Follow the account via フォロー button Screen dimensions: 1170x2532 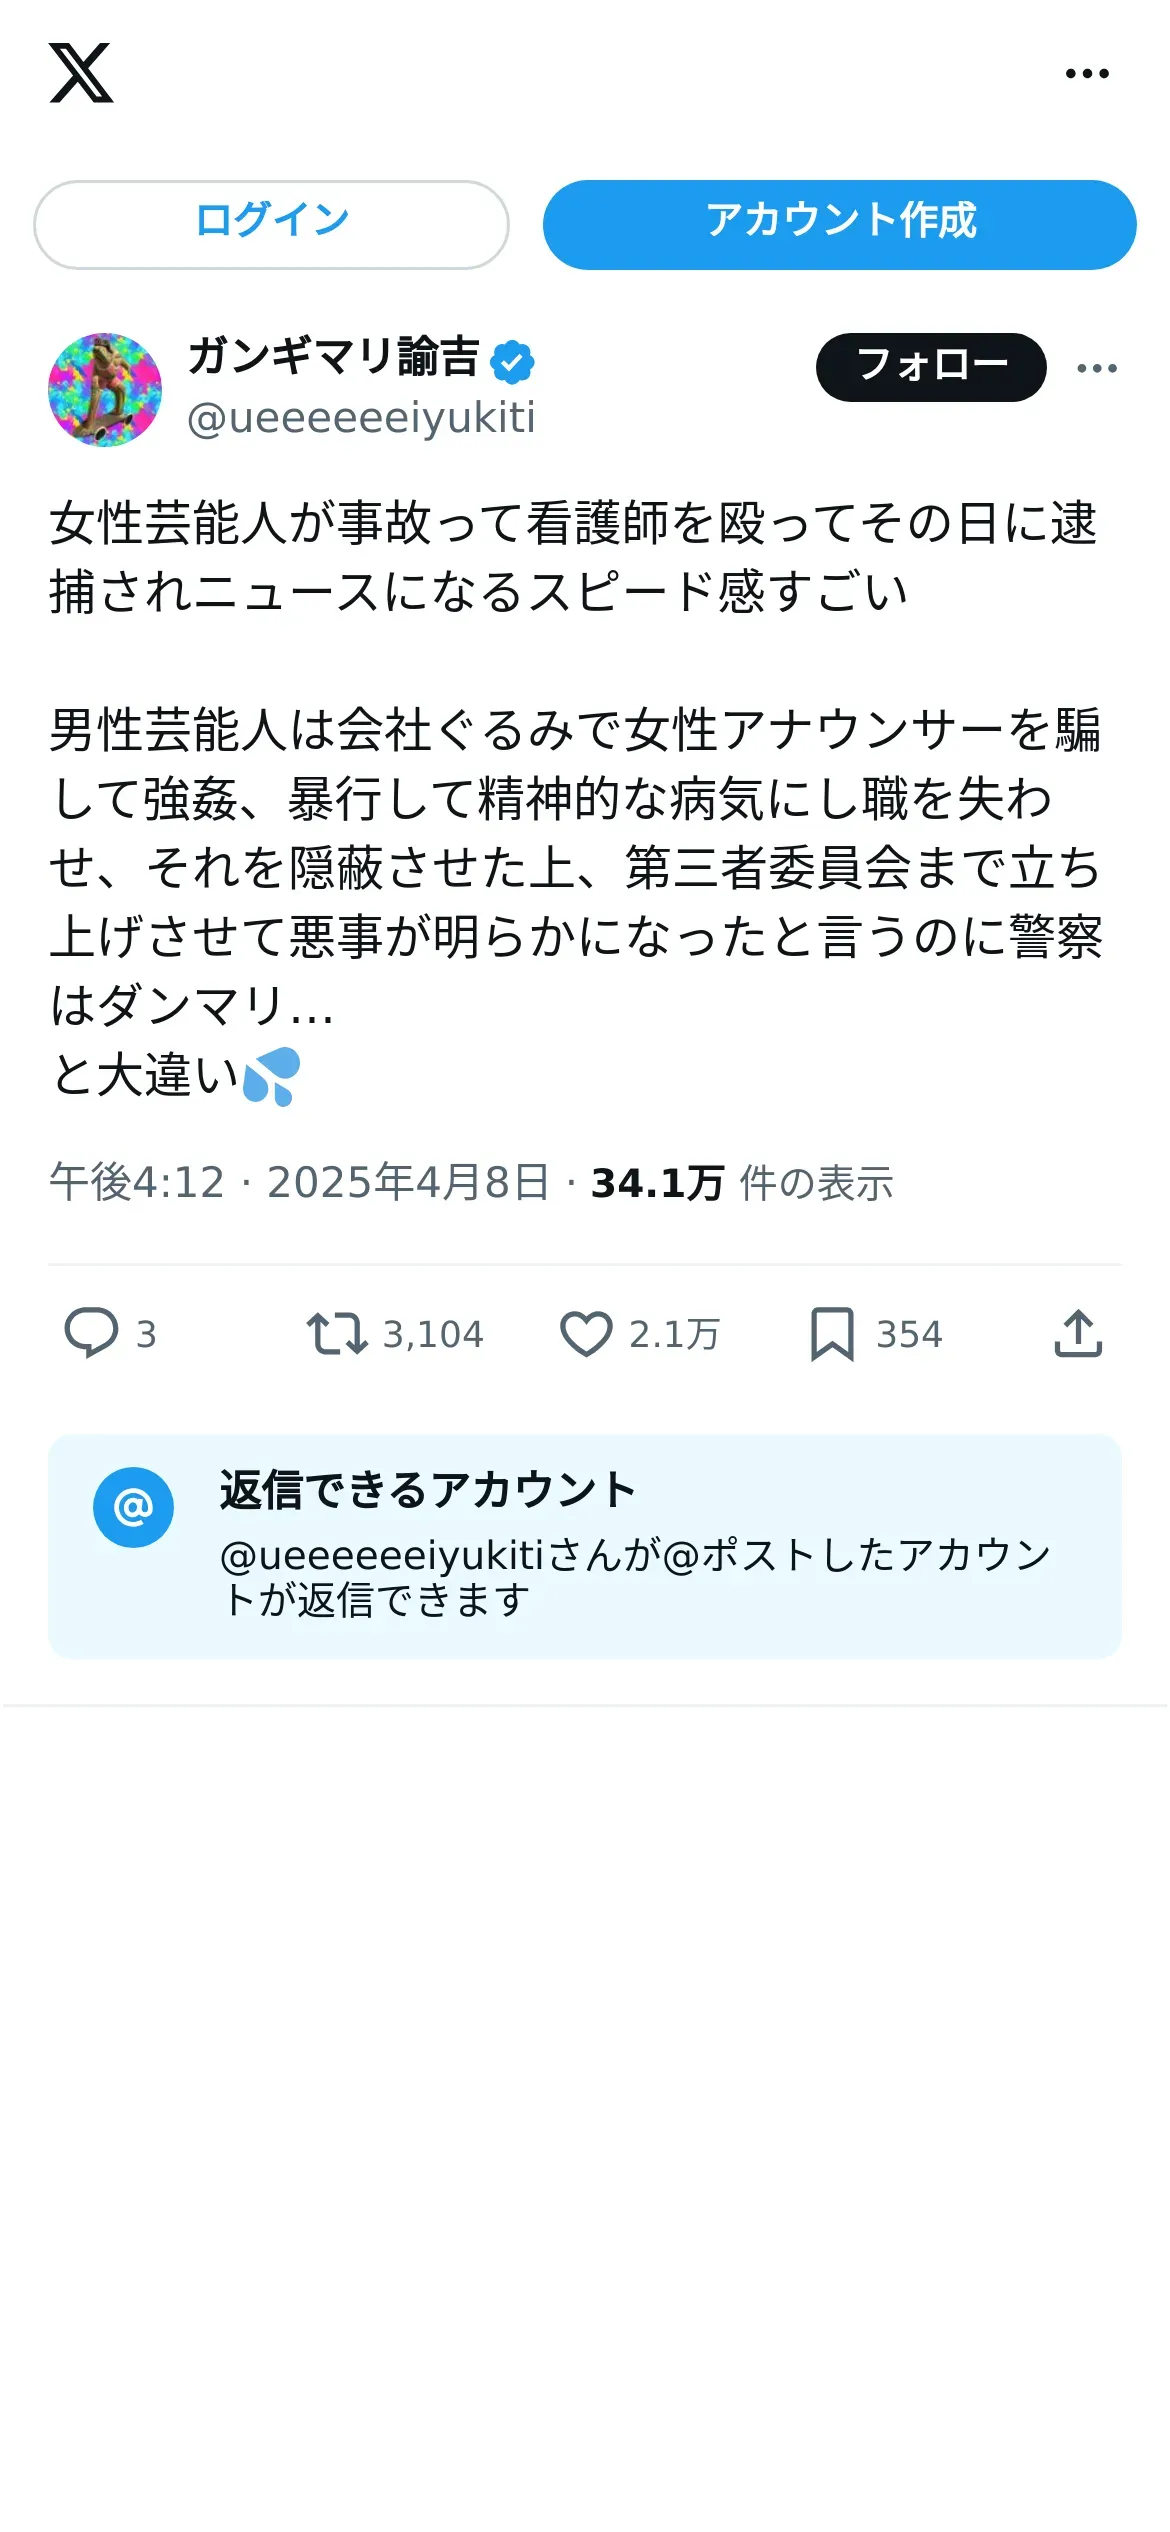(x=931, y=367)
